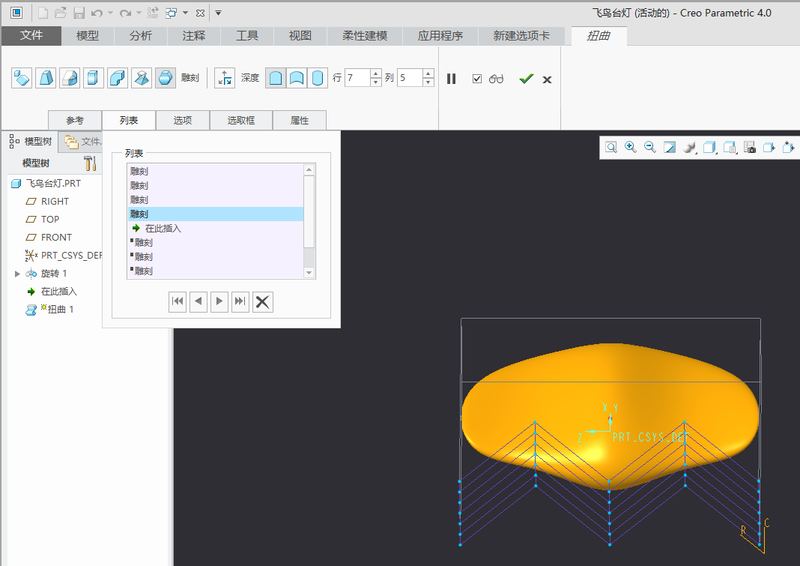This screenshot has height=566, width=800.
Task: Select the Transform warp tool icon
Action: 21,78
